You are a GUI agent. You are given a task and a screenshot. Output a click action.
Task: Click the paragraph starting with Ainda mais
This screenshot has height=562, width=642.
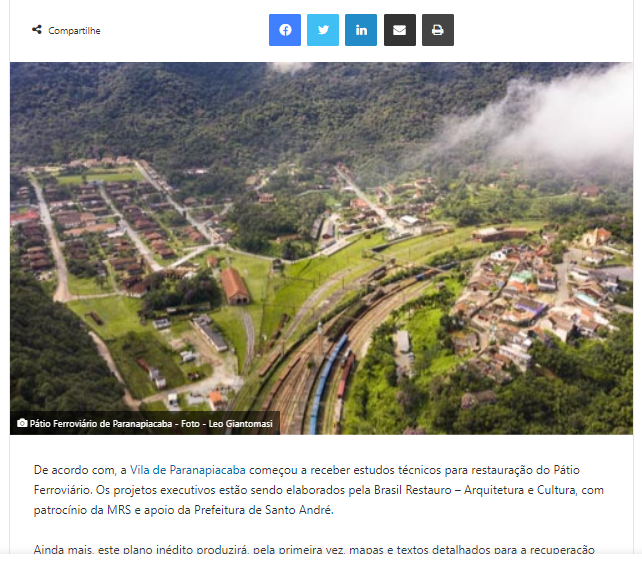(x=314, y=549)
